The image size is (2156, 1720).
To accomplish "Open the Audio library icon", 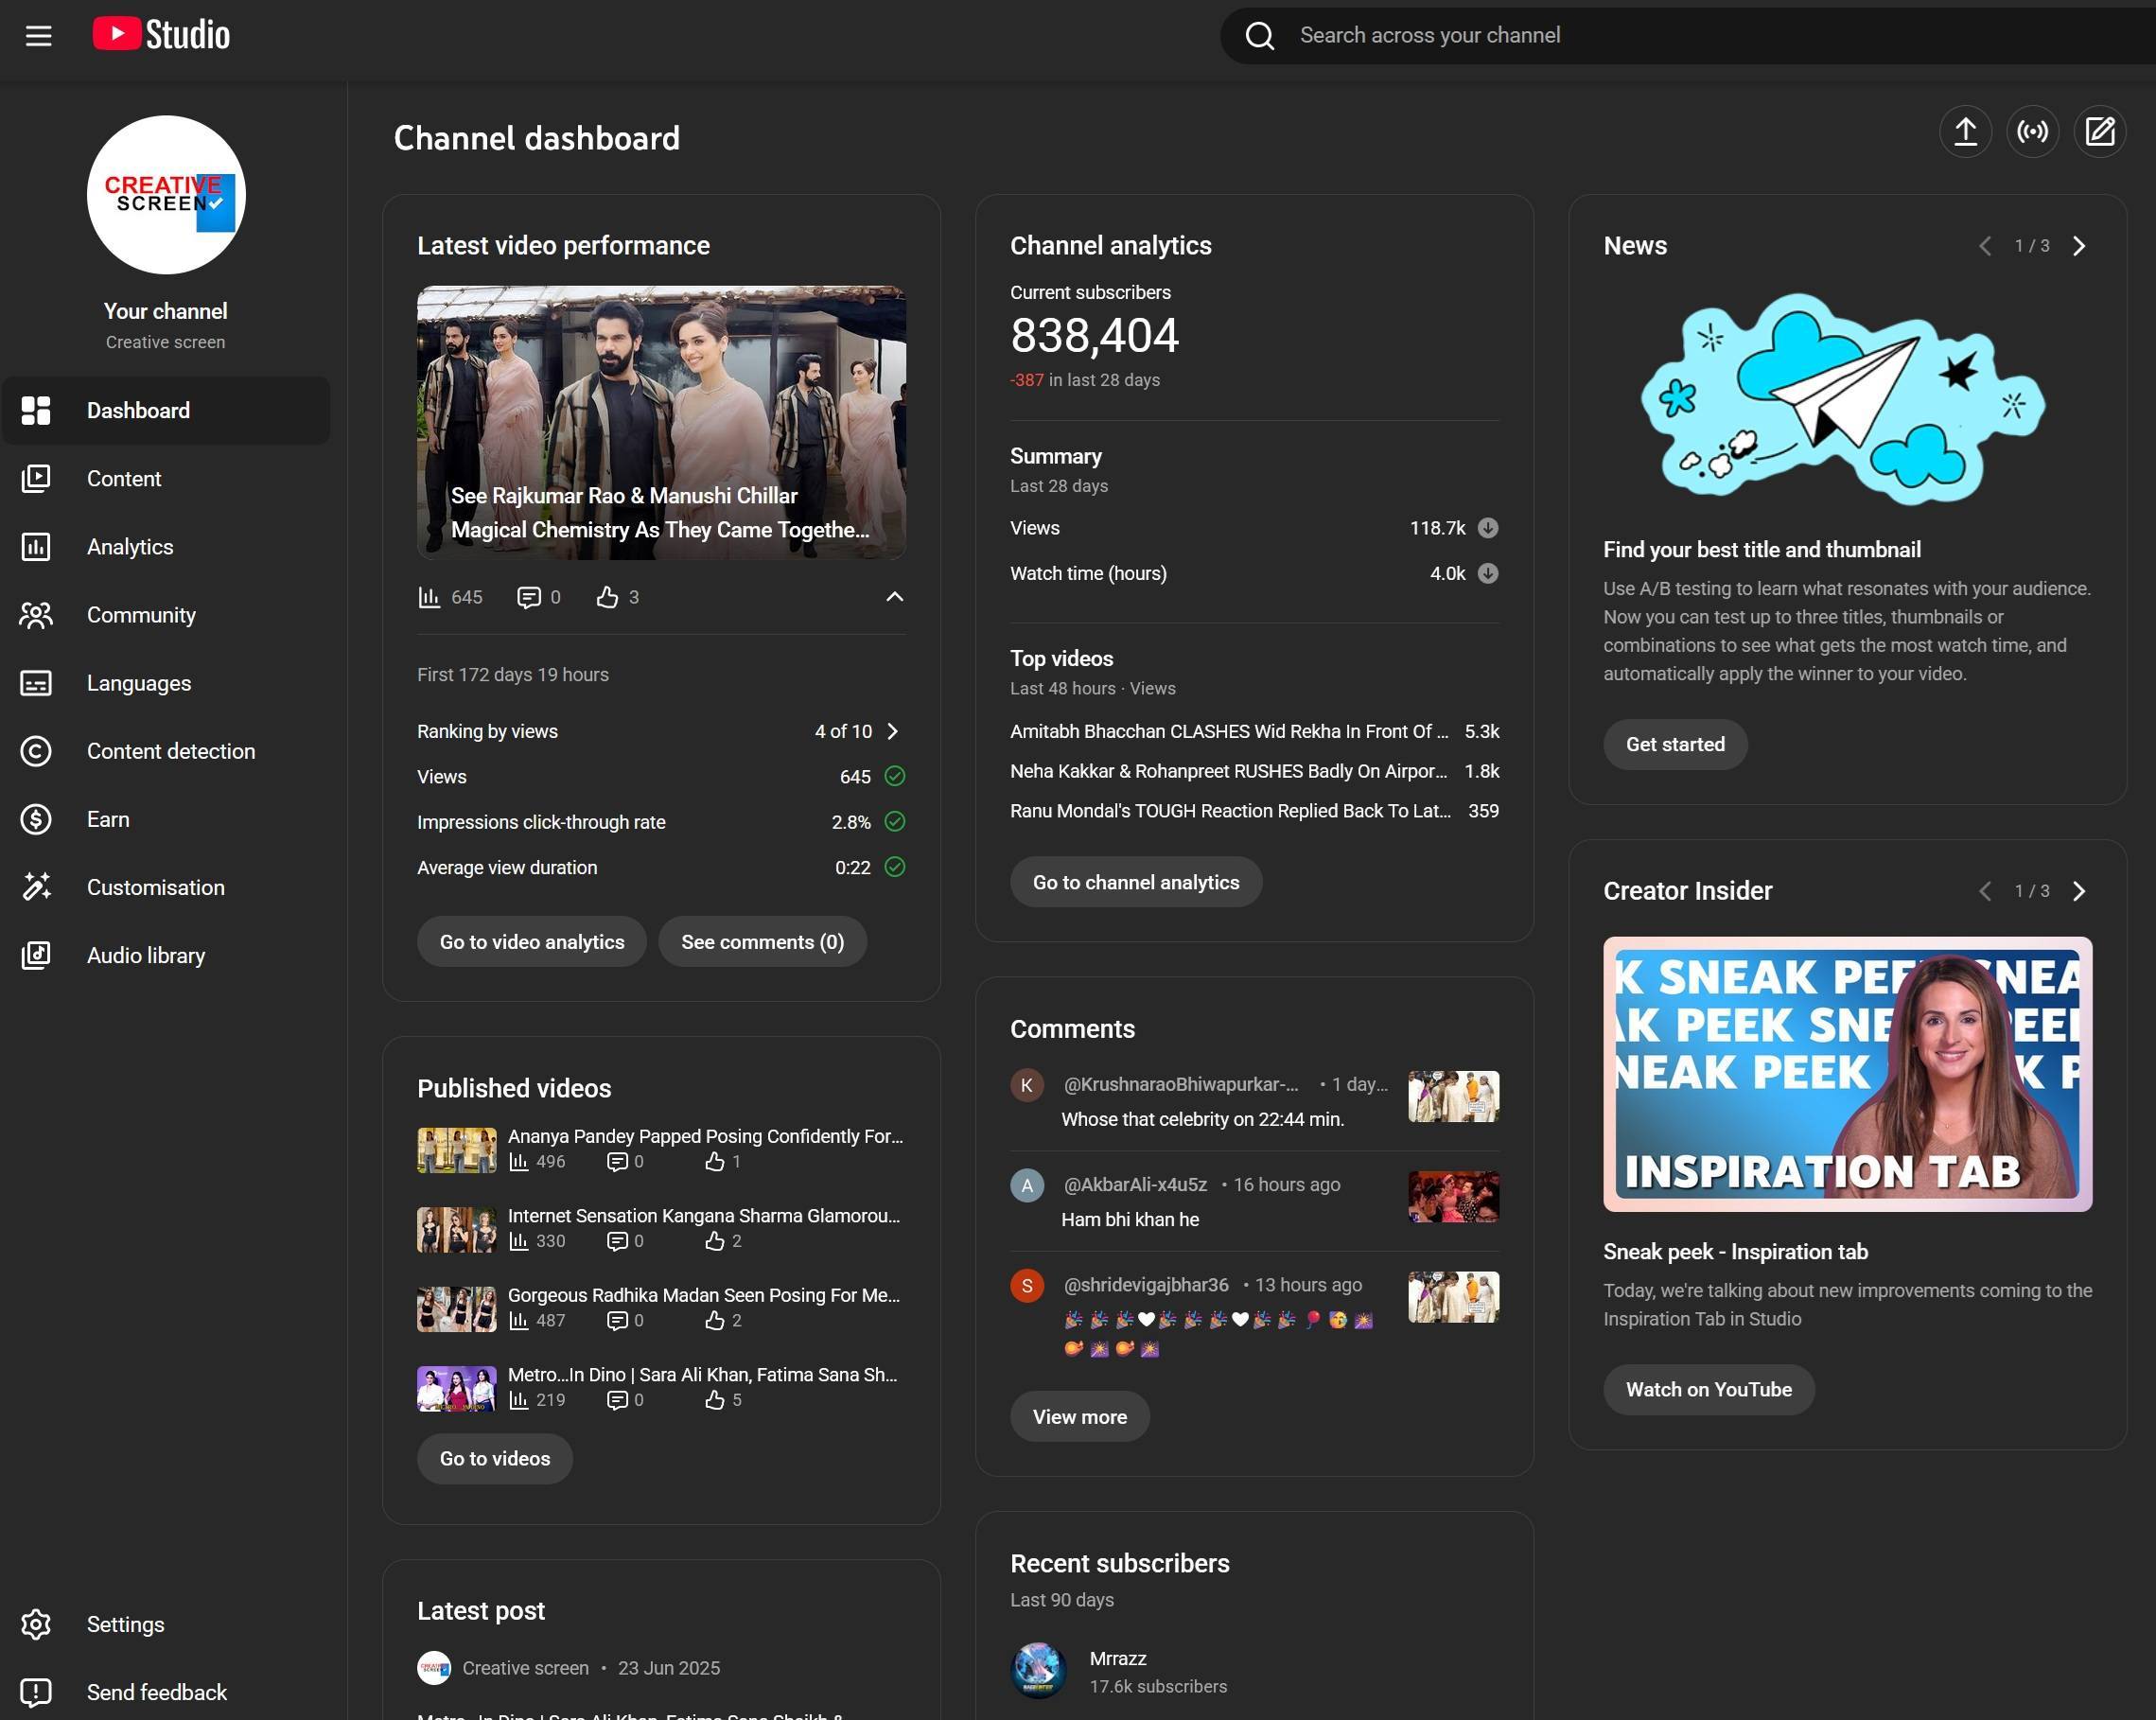I will tap(36, 955).
